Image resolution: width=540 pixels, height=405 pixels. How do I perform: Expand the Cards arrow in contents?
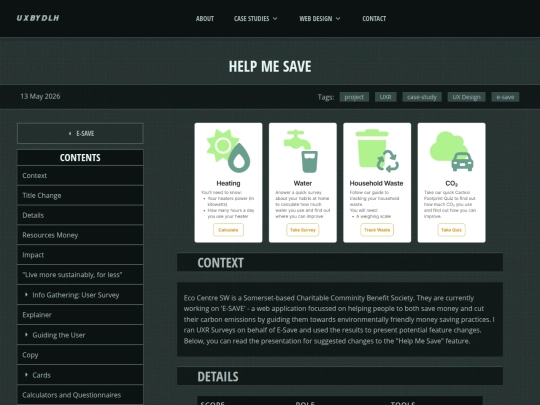[26, 375]
